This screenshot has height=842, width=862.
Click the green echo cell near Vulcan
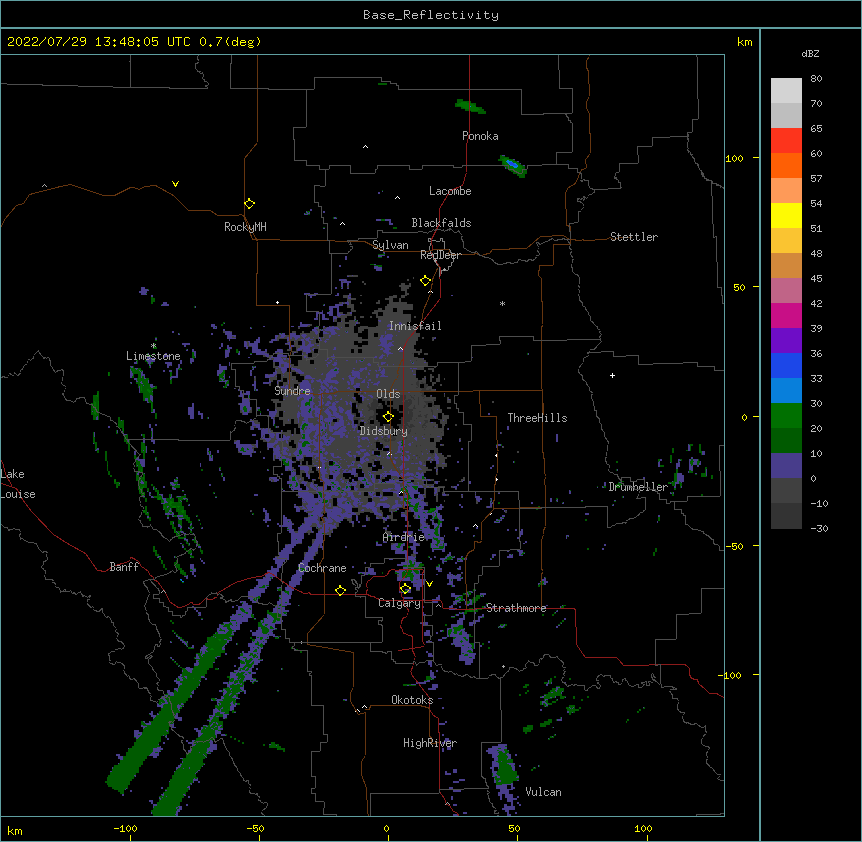pyautogui.click(x=503, y=767)
